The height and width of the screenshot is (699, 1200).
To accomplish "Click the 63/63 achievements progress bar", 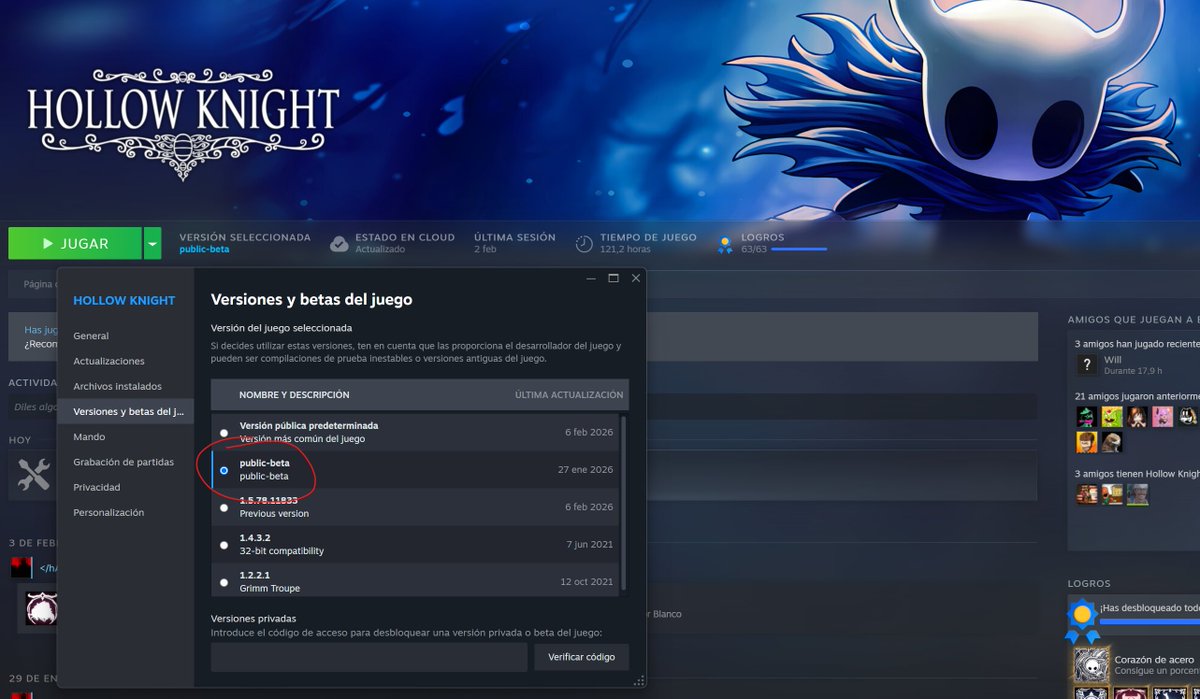I will [x=798, y=249].
